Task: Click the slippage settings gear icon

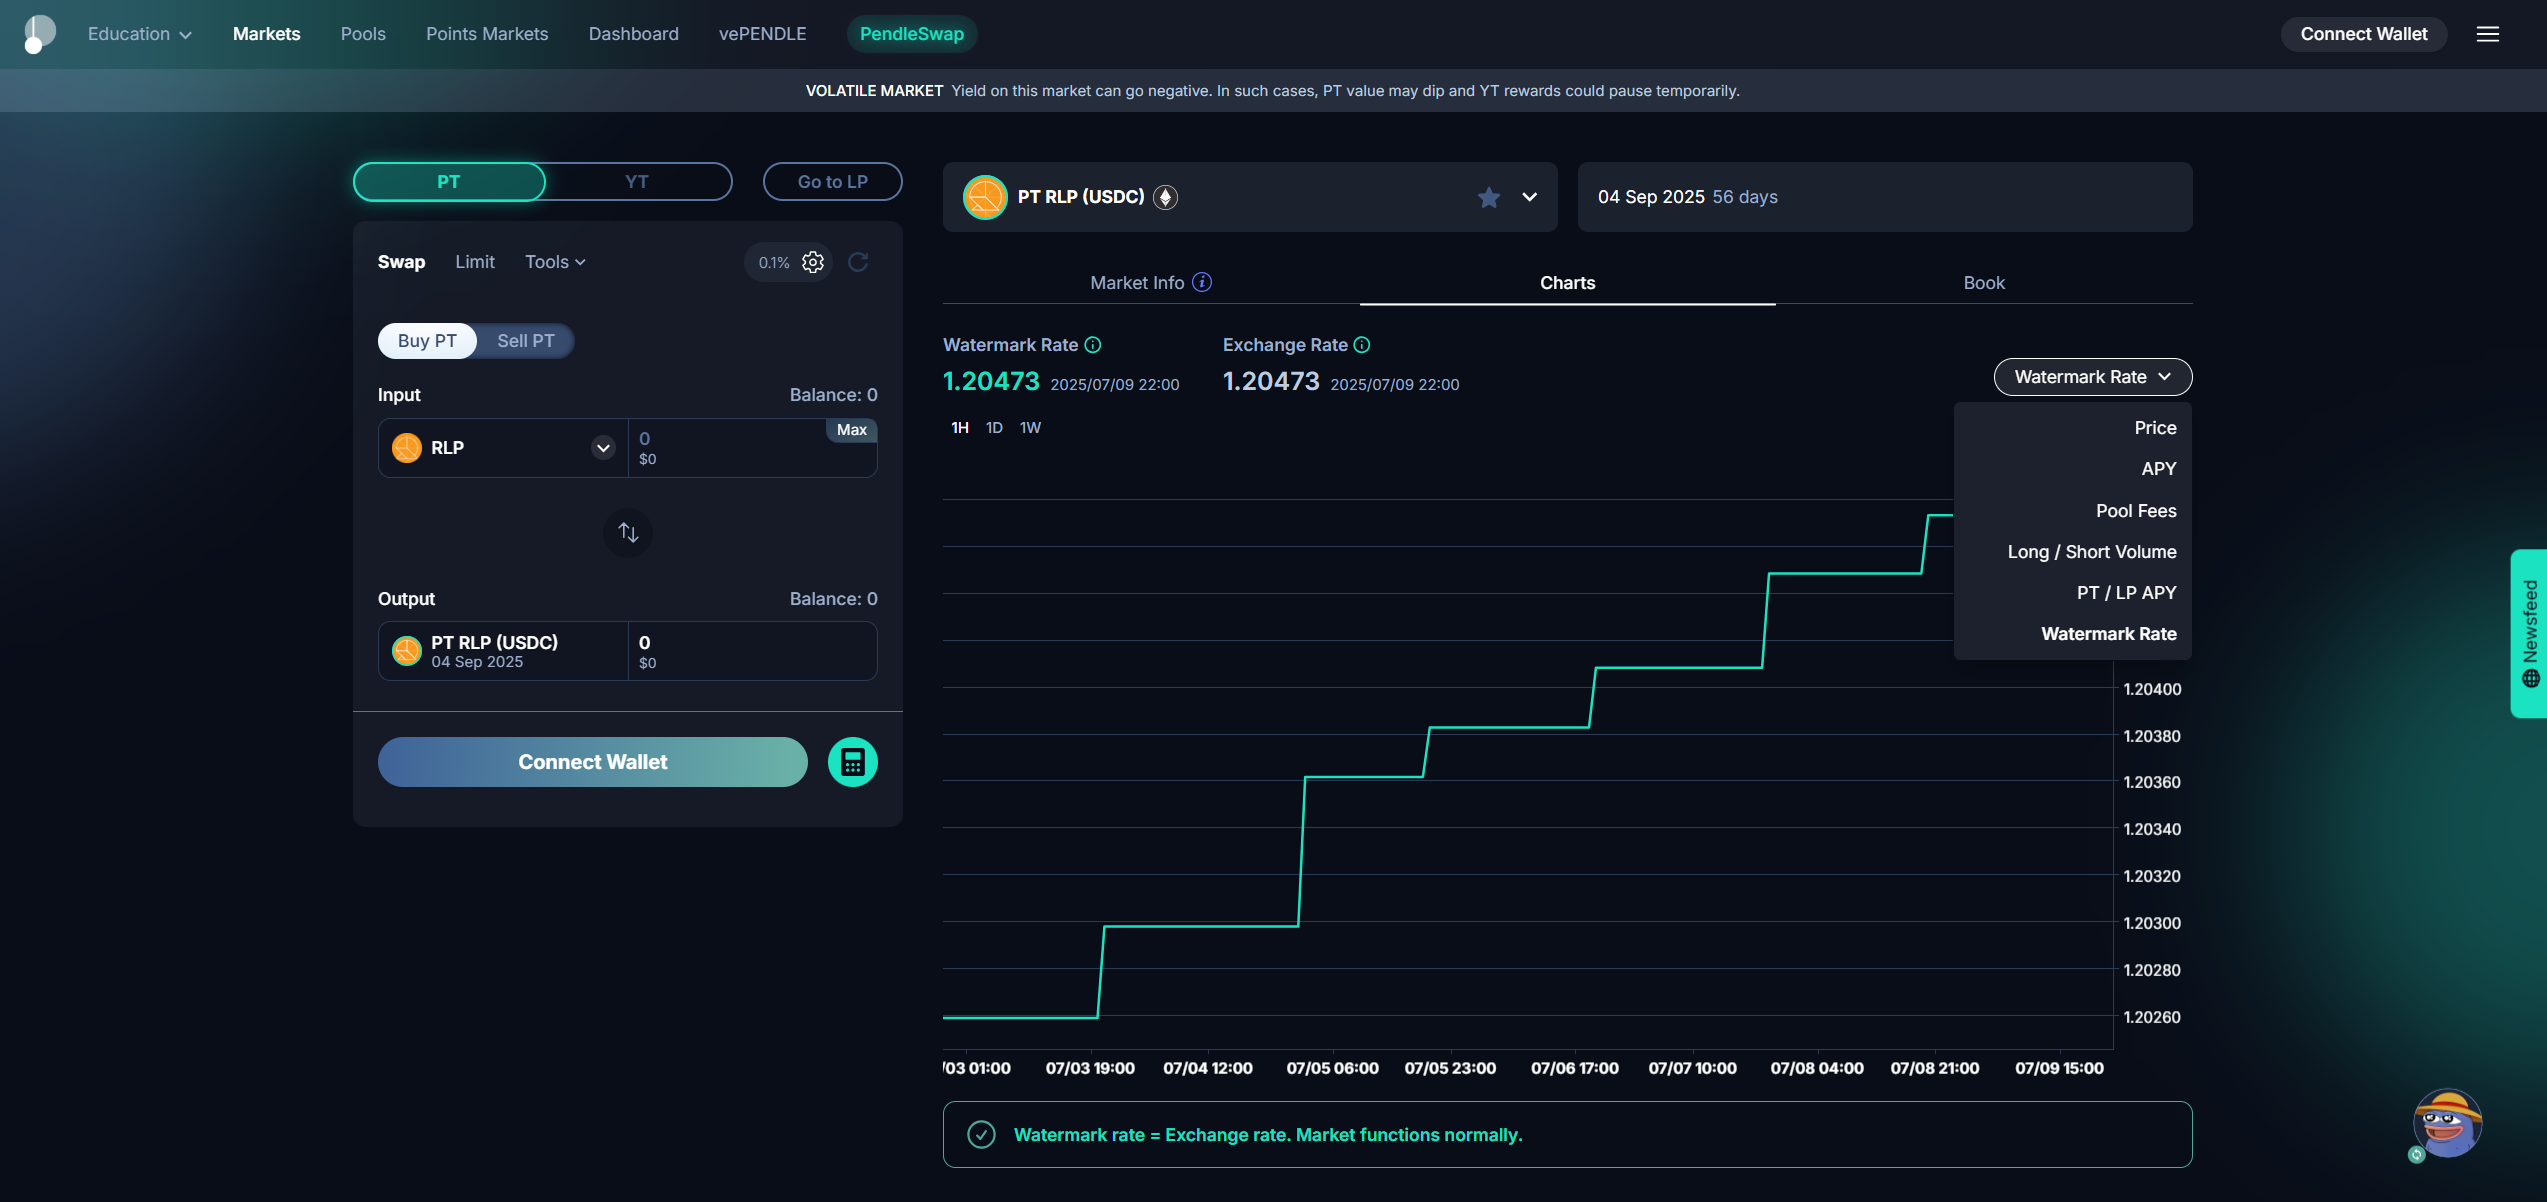Action: pos(813,262)
